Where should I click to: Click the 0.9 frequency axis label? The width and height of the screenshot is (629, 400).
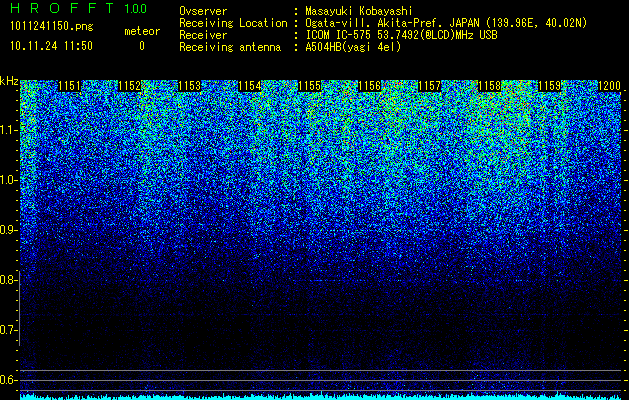pos(8,230)
